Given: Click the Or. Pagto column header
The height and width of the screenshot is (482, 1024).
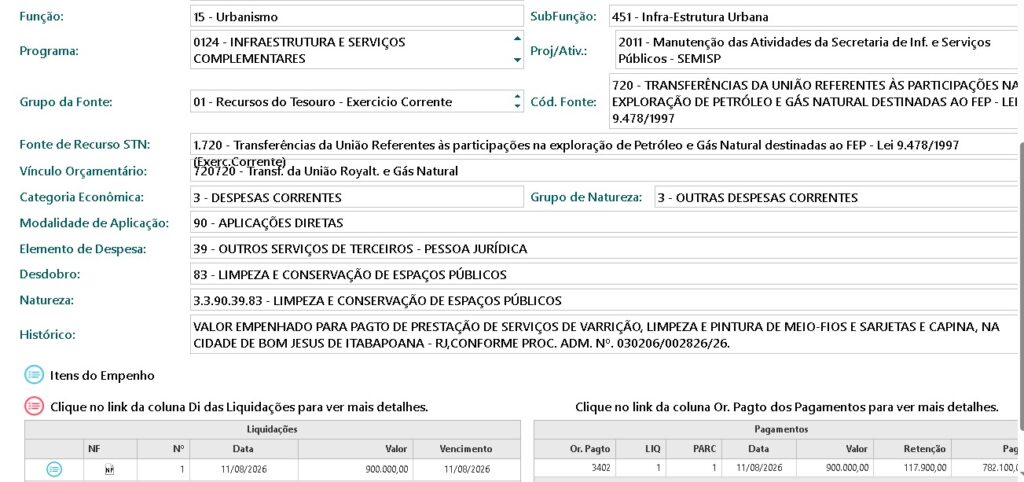Looking at the screenshot, I should coord(577,449).
